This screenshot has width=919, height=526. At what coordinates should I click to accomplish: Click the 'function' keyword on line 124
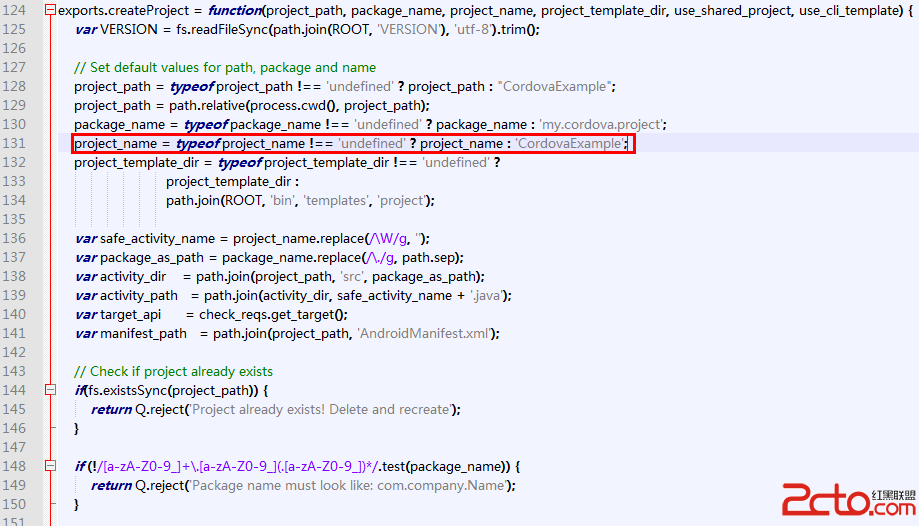pos(234,10)
